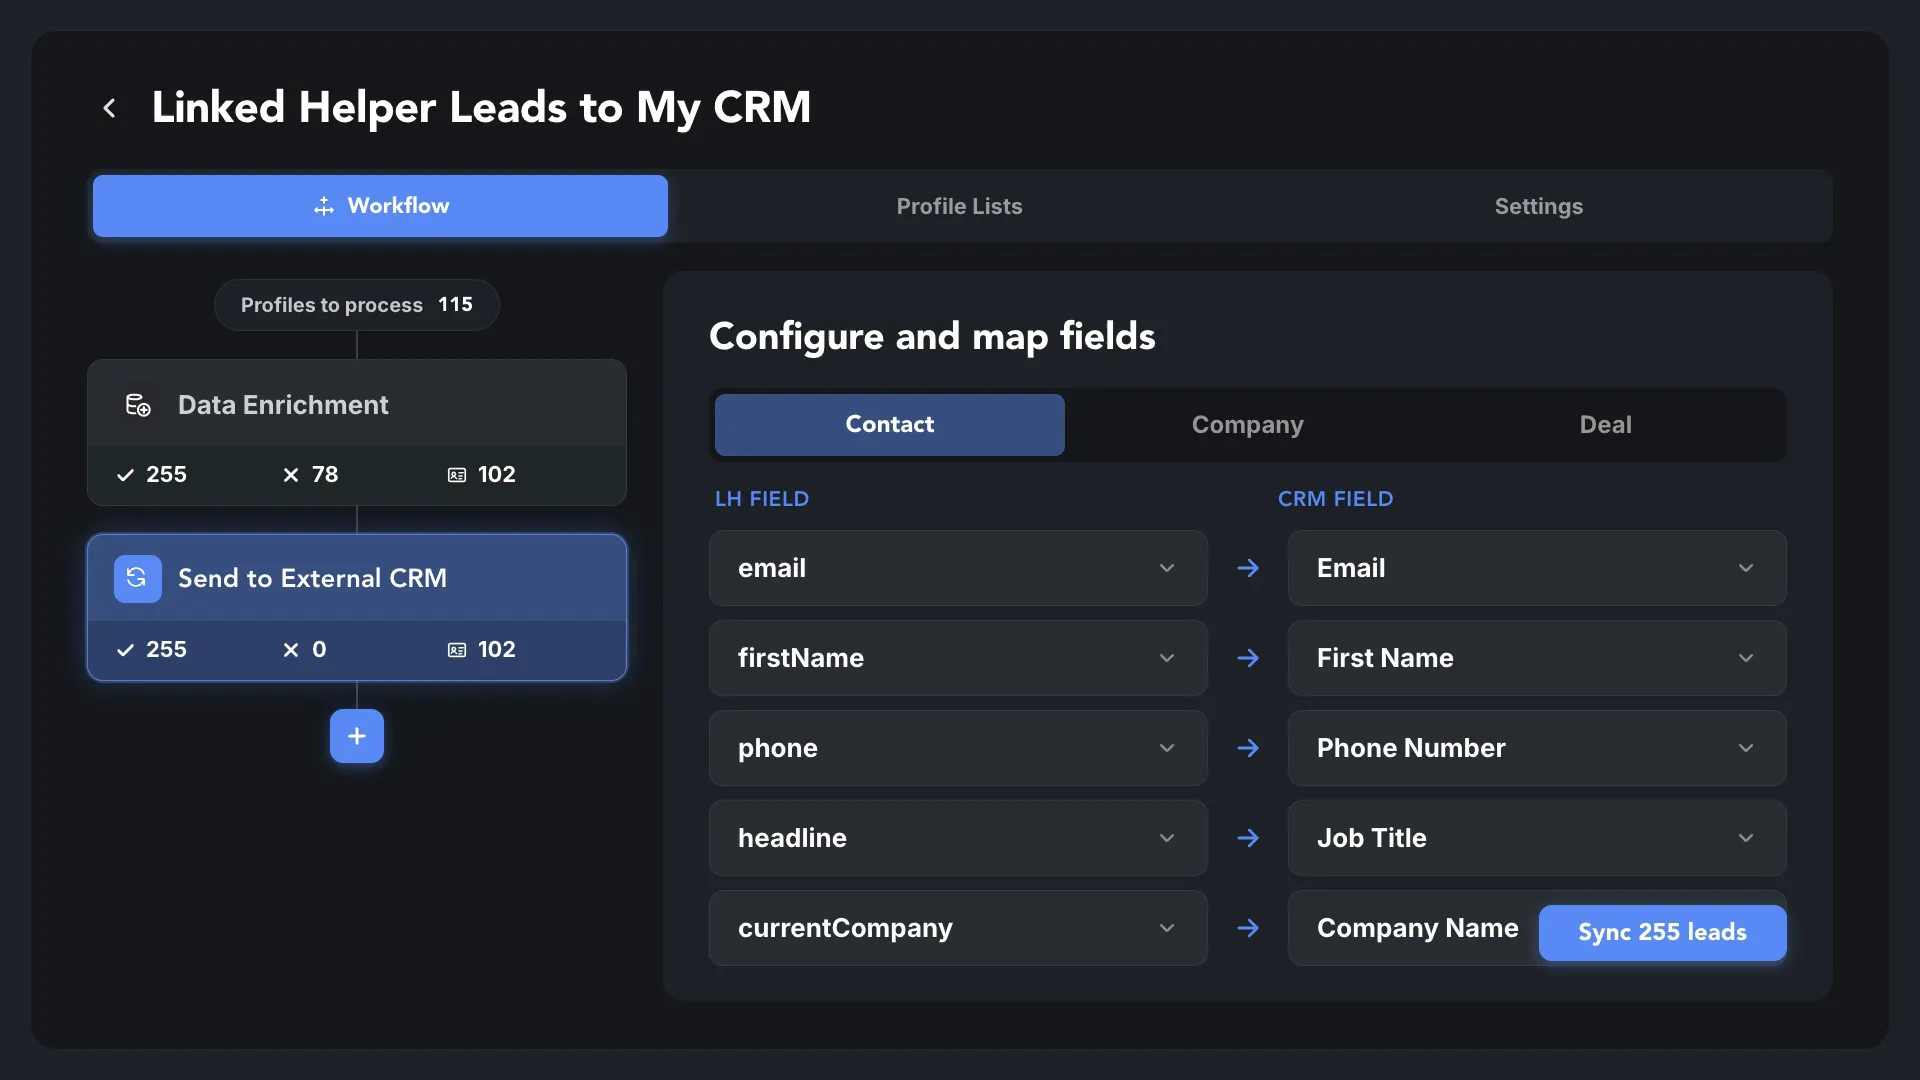Switch to the Workflow tab

pyautogui.click(x=380, y=206)
